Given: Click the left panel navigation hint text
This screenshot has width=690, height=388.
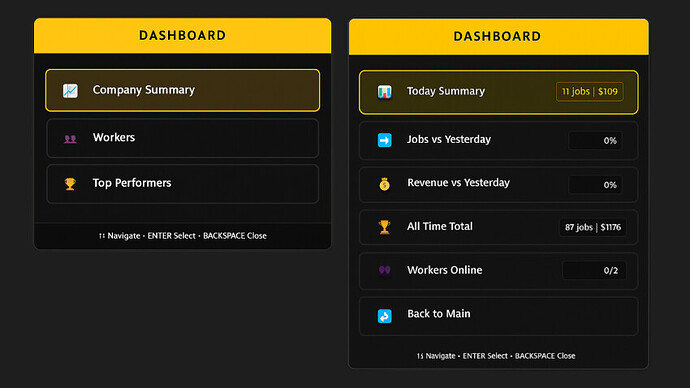Looking at the screenshot, I should coord(183,236).
